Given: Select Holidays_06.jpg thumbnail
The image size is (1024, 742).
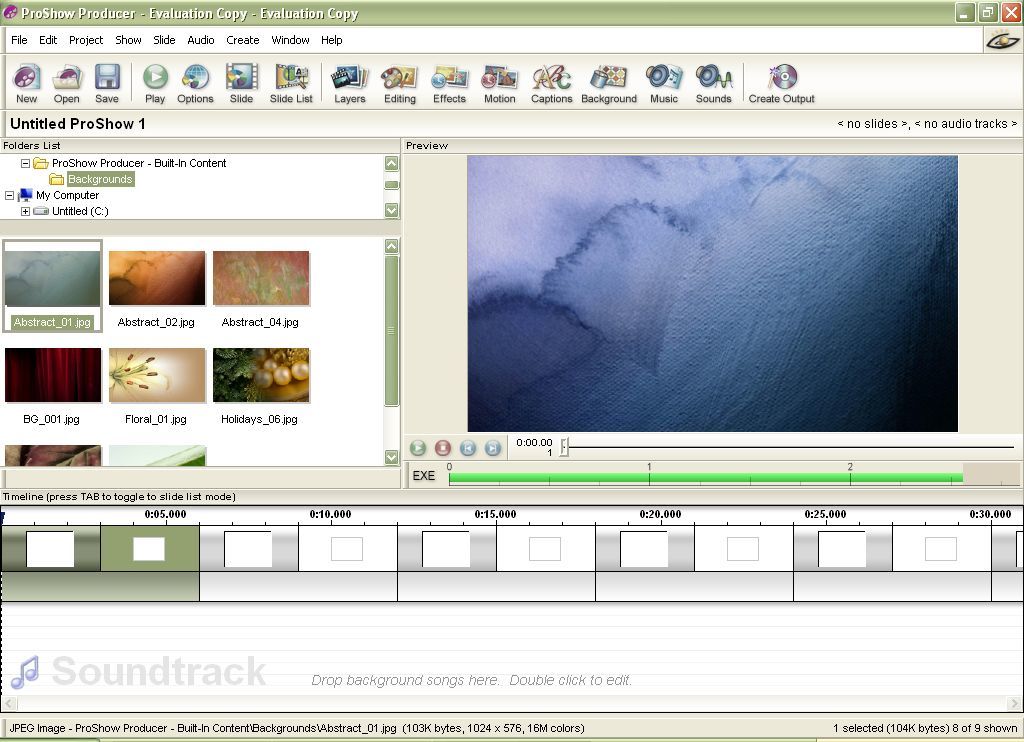Looking at the screenshot, I should click(261, 375).
